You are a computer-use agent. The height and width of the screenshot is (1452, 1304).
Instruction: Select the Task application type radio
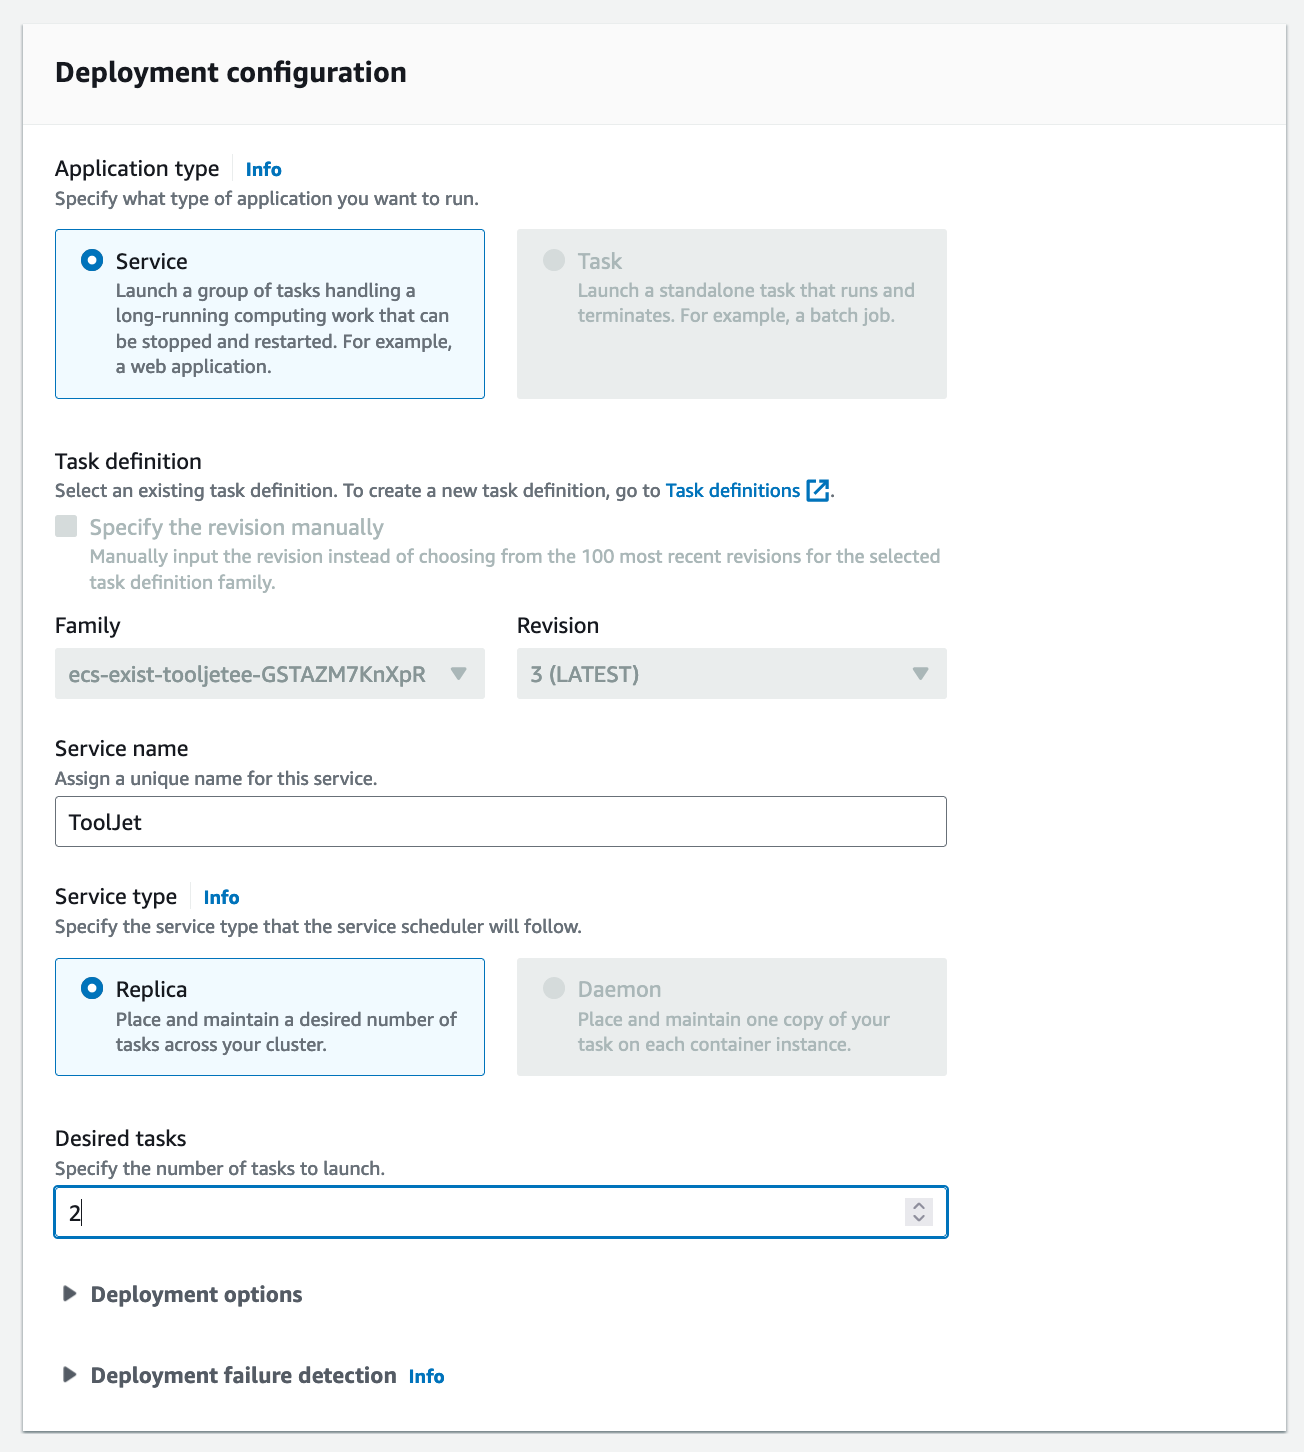pyautogui.click(x=554, y=261)
